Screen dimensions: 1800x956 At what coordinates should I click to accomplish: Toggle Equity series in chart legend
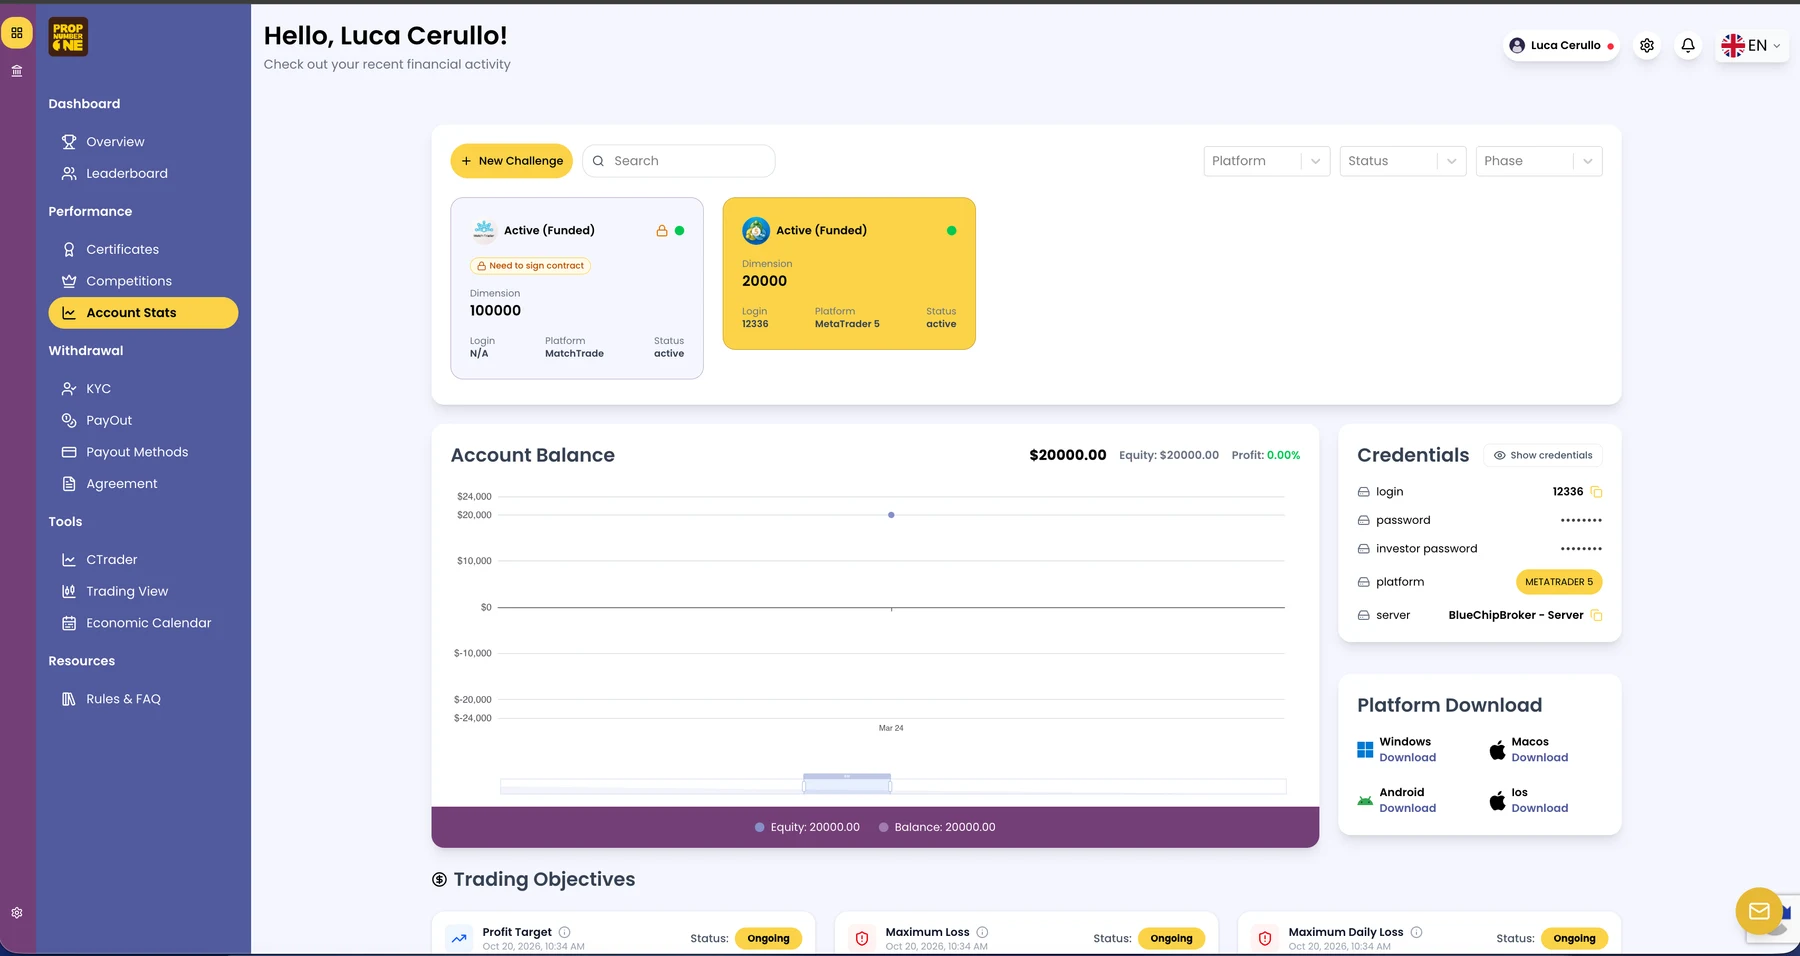click(x=807, y=827)
